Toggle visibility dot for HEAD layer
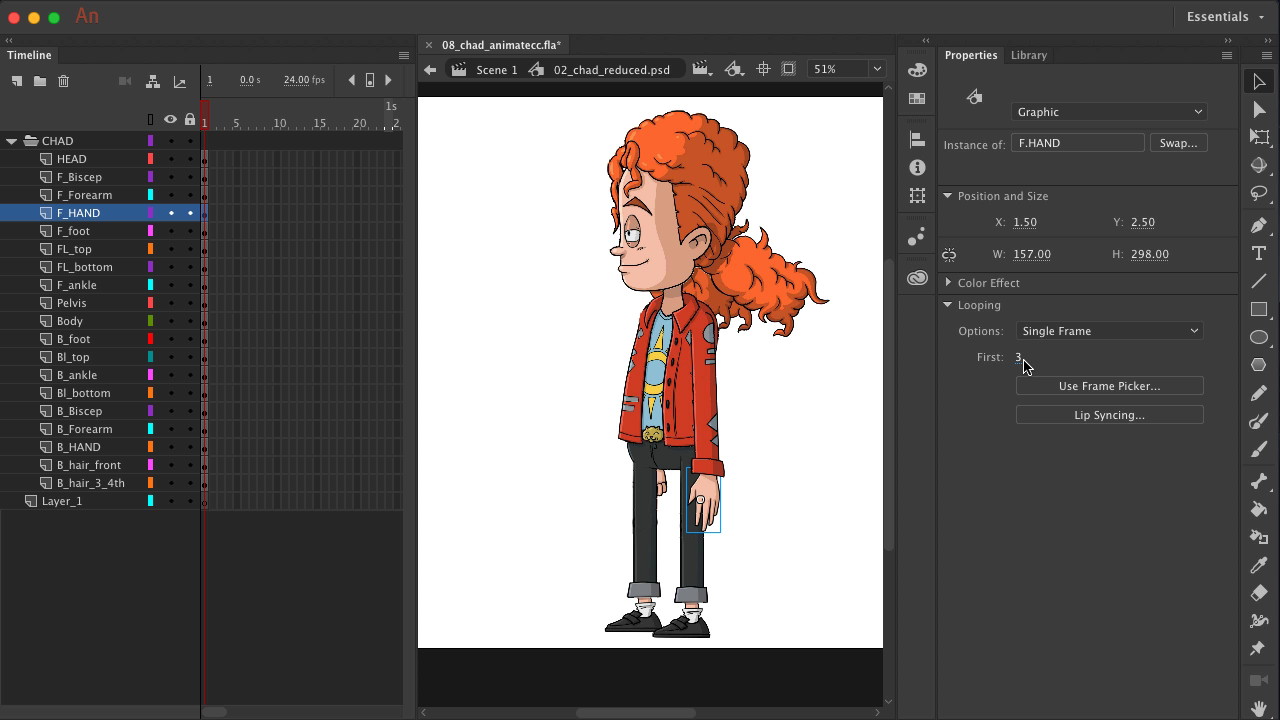This screenshot has width=1280, height=720. [x=171, y=159]
